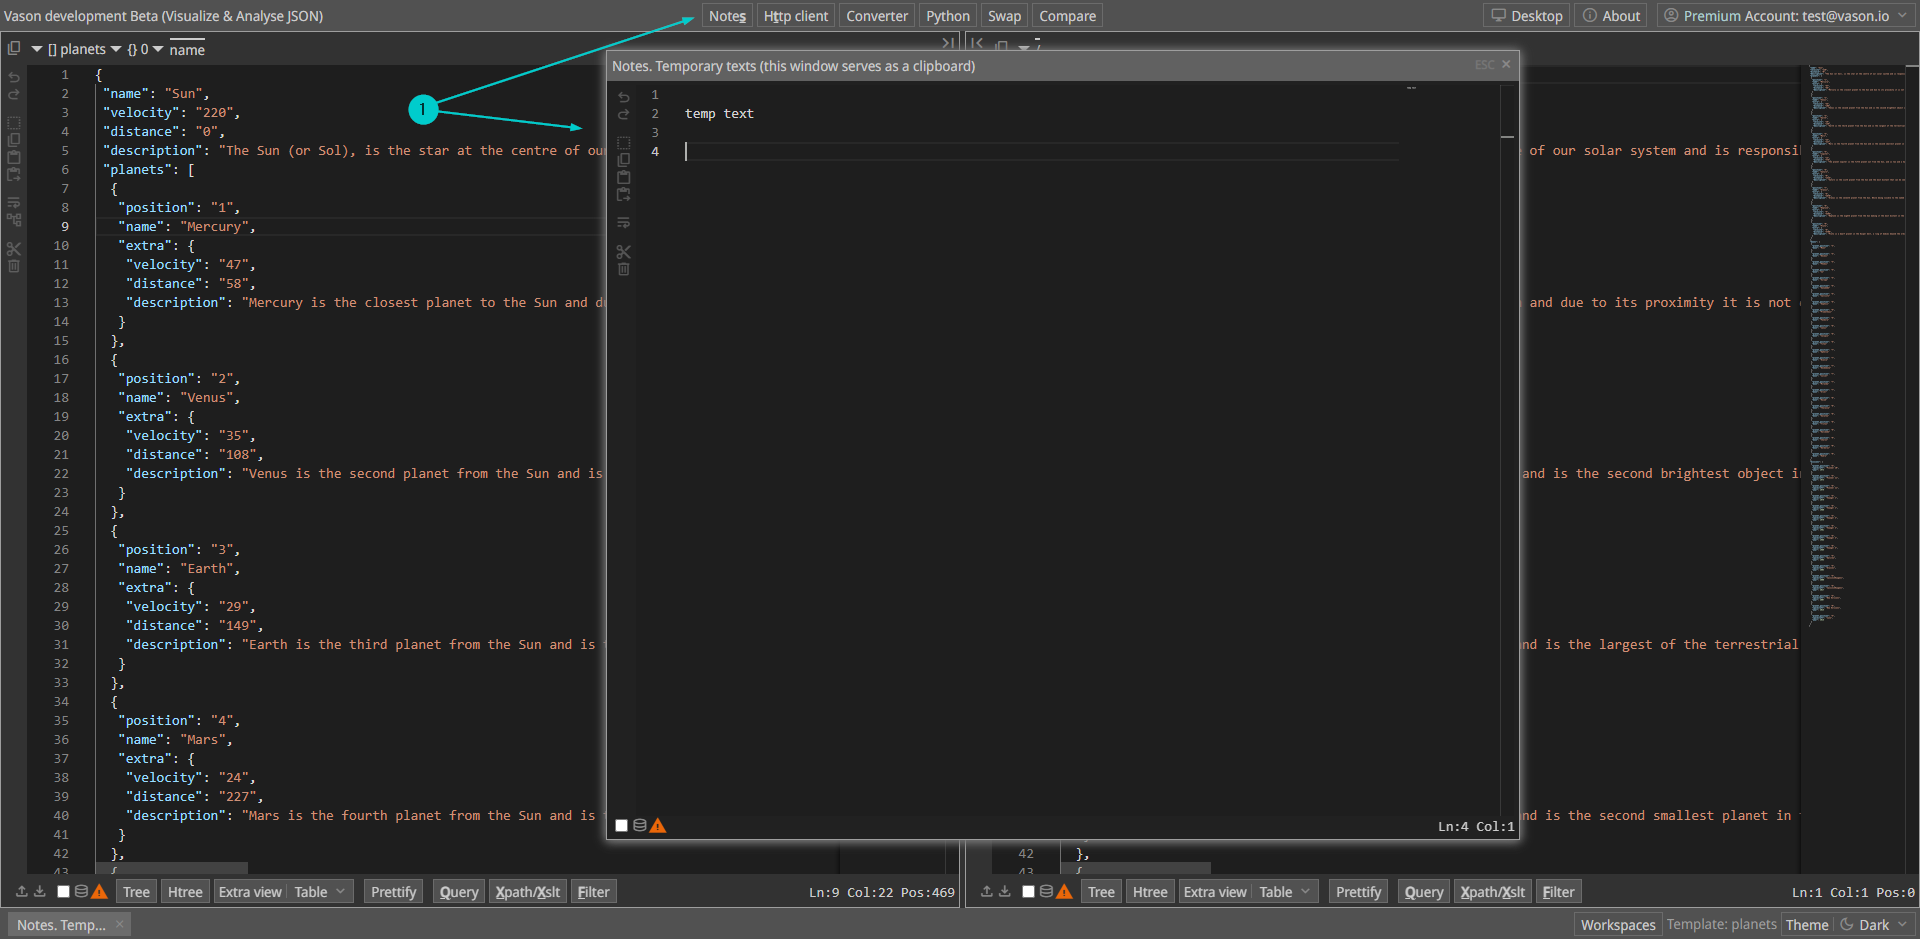
Task: Click Query button in left editor bar
Action: tap(459, 892)
